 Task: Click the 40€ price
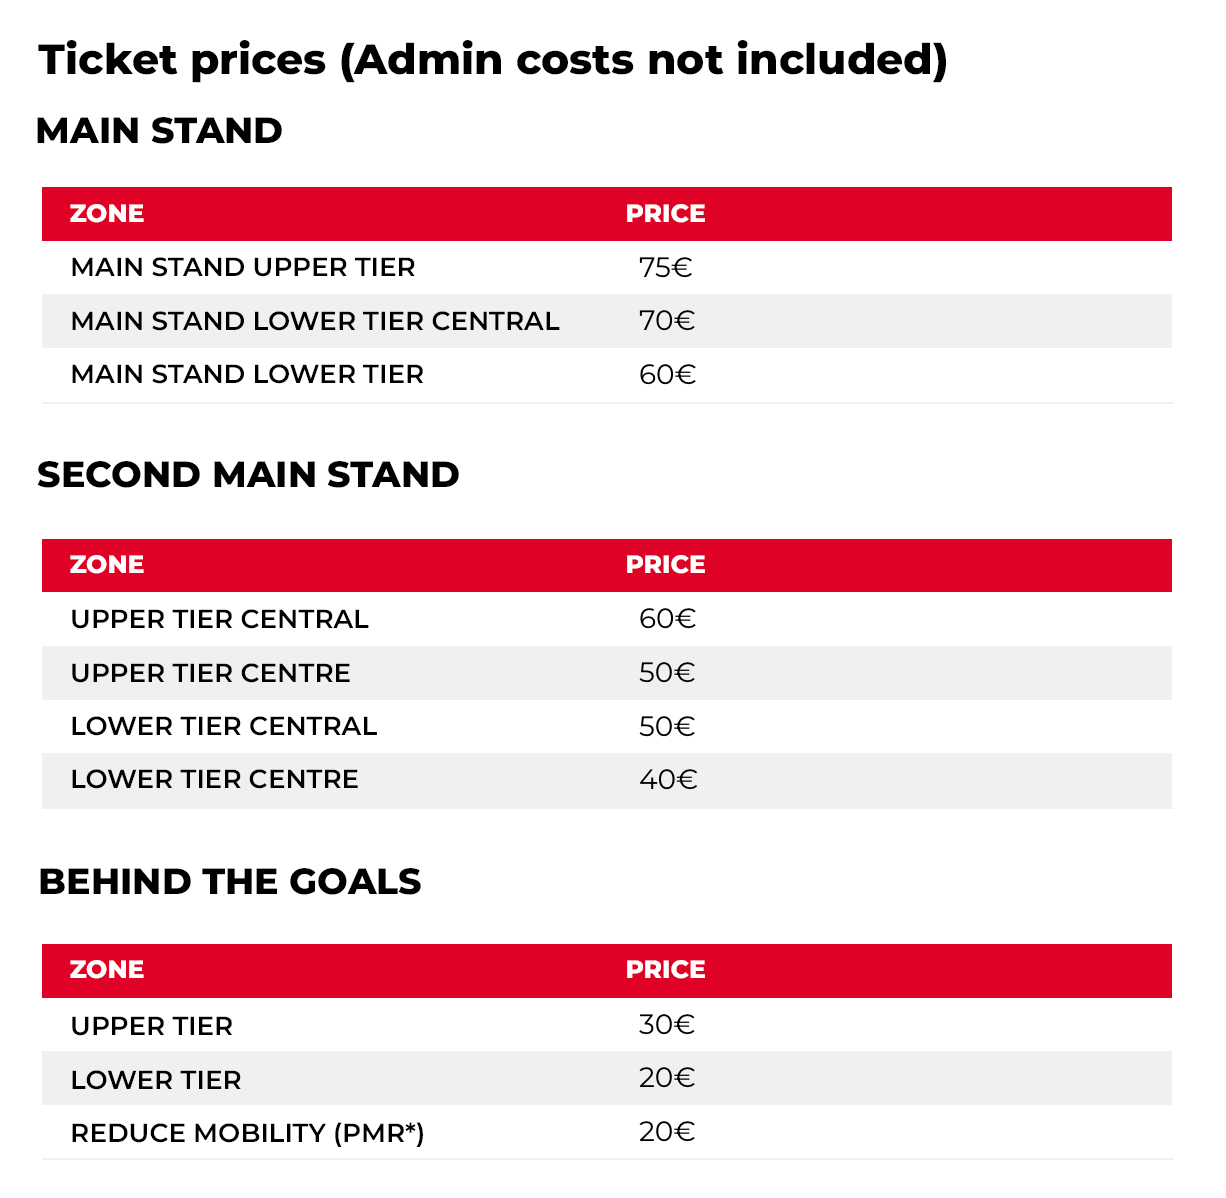pyautogui.click(x=668, y=779)
